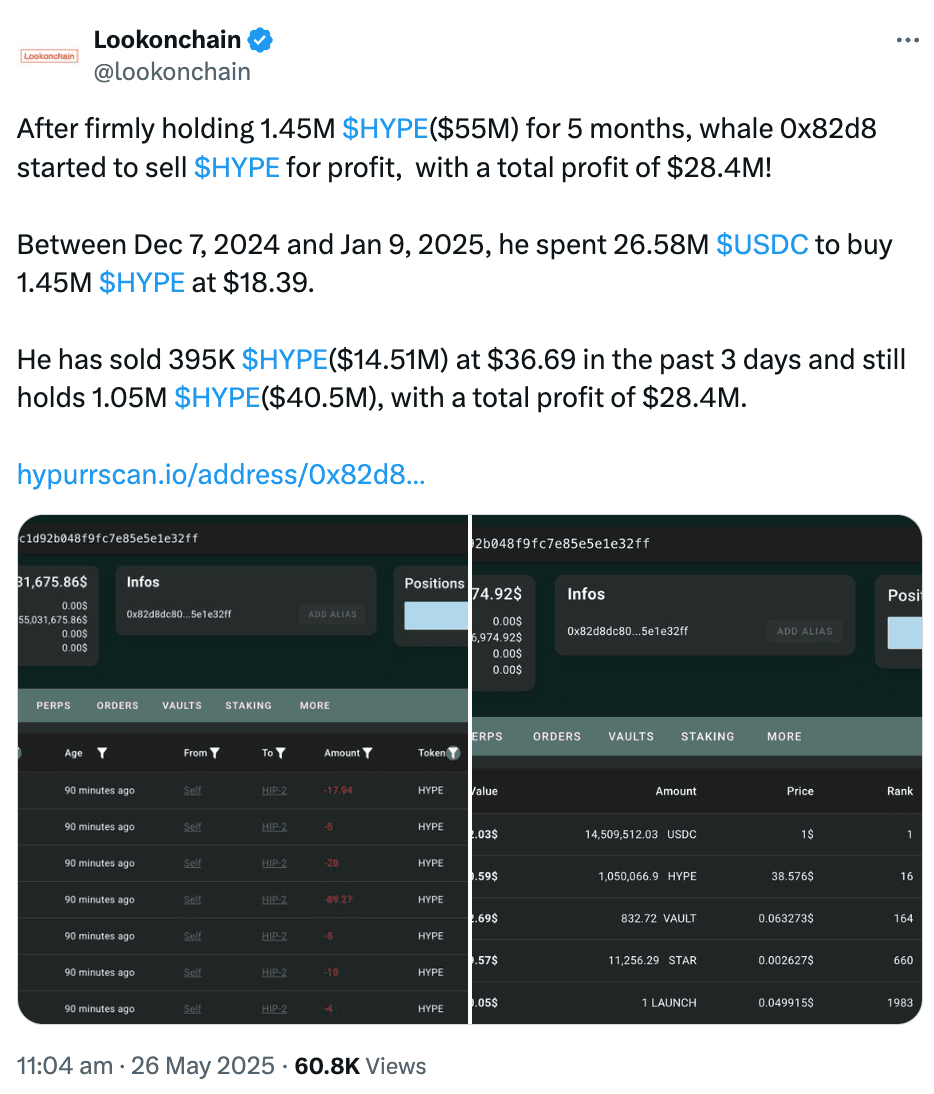The image size is (934, 1094).
Task: Click the From column filter icon
Action: [215, 753]
